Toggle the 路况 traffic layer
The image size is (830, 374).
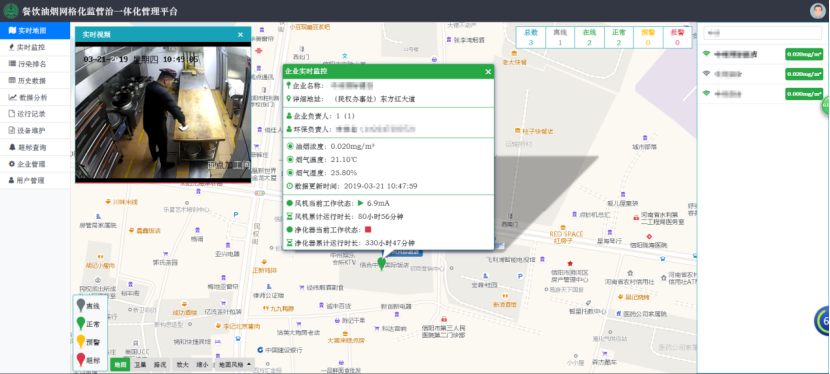click(x=160, y=364)
